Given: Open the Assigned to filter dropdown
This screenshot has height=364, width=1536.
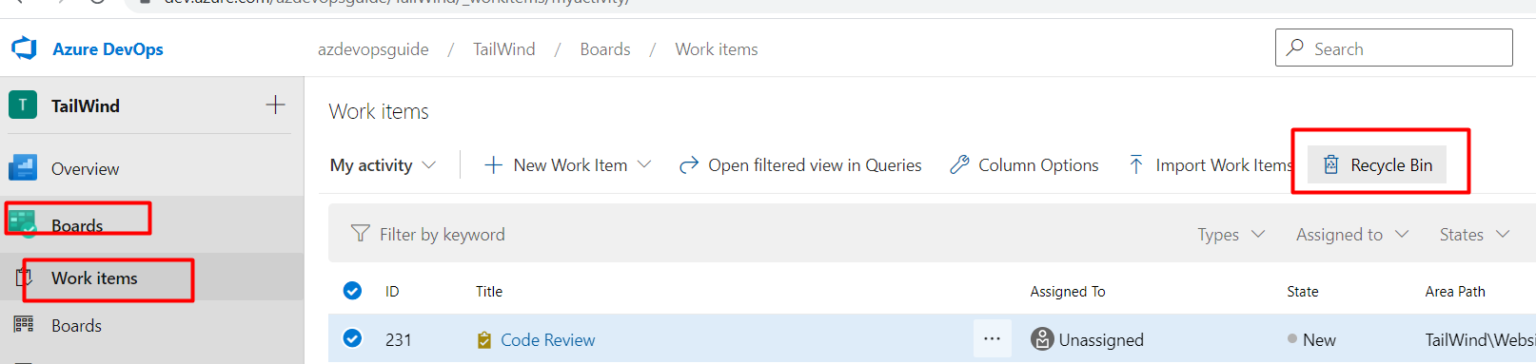Looking at the screenshot, I should pyautogui.click(x=1352, y=235).
